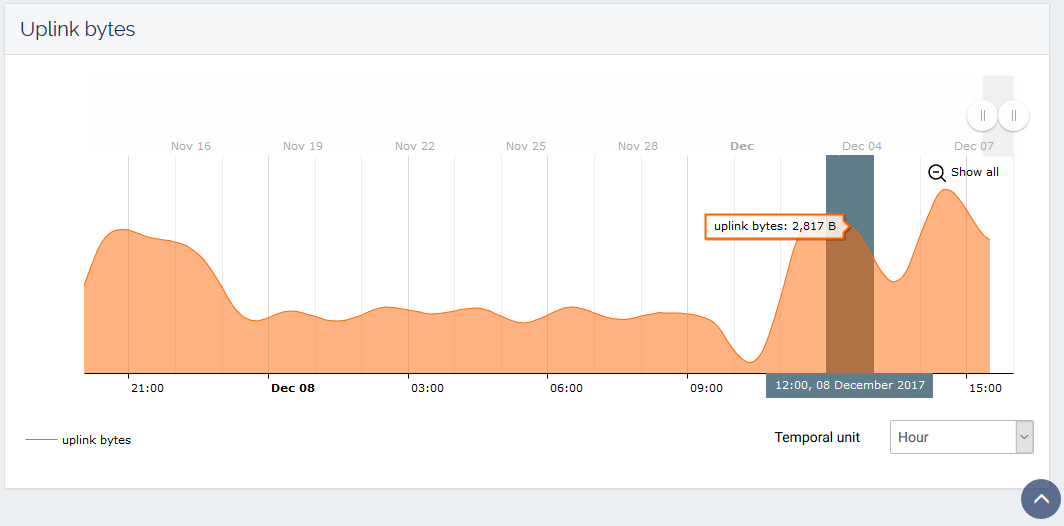This screenshot has width=1064, height=526.
Task: Click the orange legend line marker
Action: pos(41,439)
